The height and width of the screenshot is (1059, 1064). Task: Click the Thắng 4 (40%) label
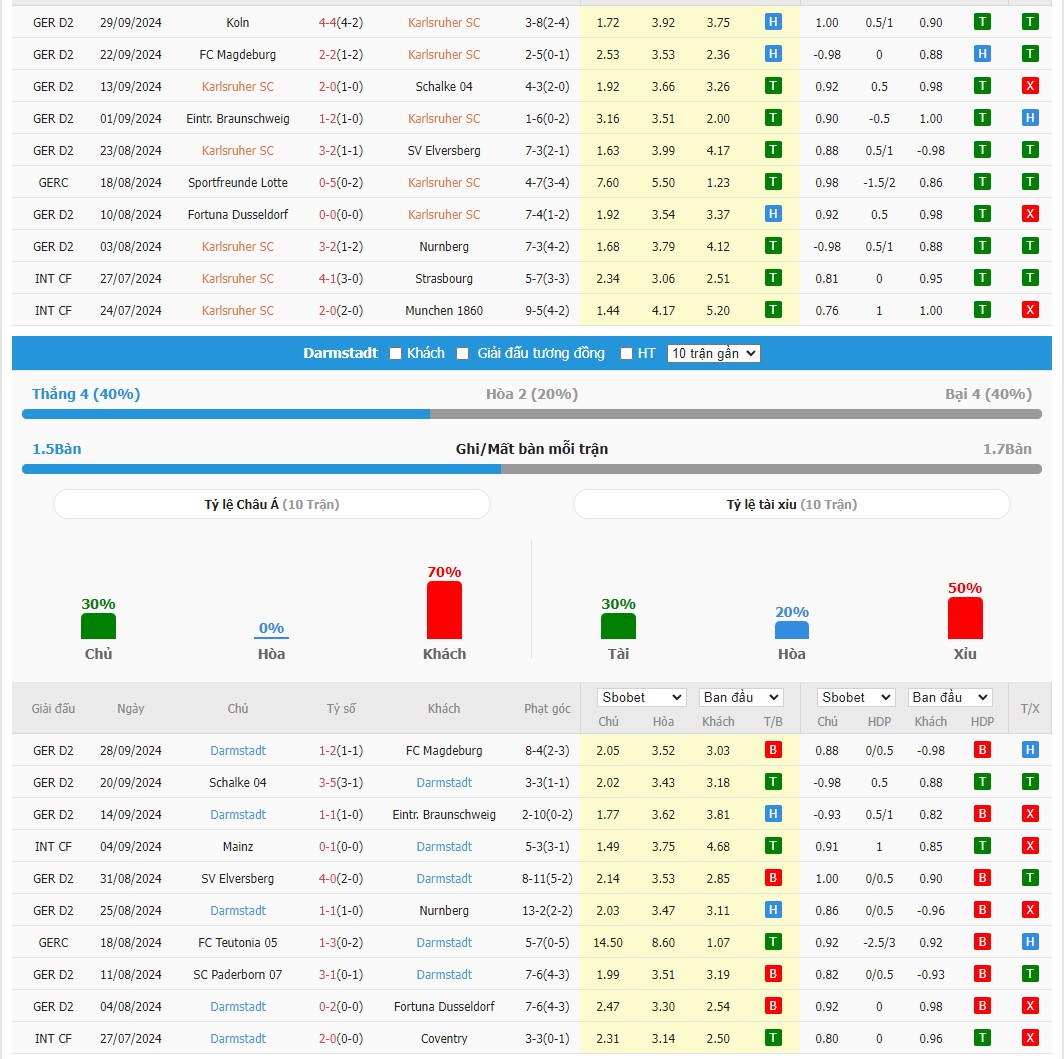pyautogui.click(x=86, y=394)
